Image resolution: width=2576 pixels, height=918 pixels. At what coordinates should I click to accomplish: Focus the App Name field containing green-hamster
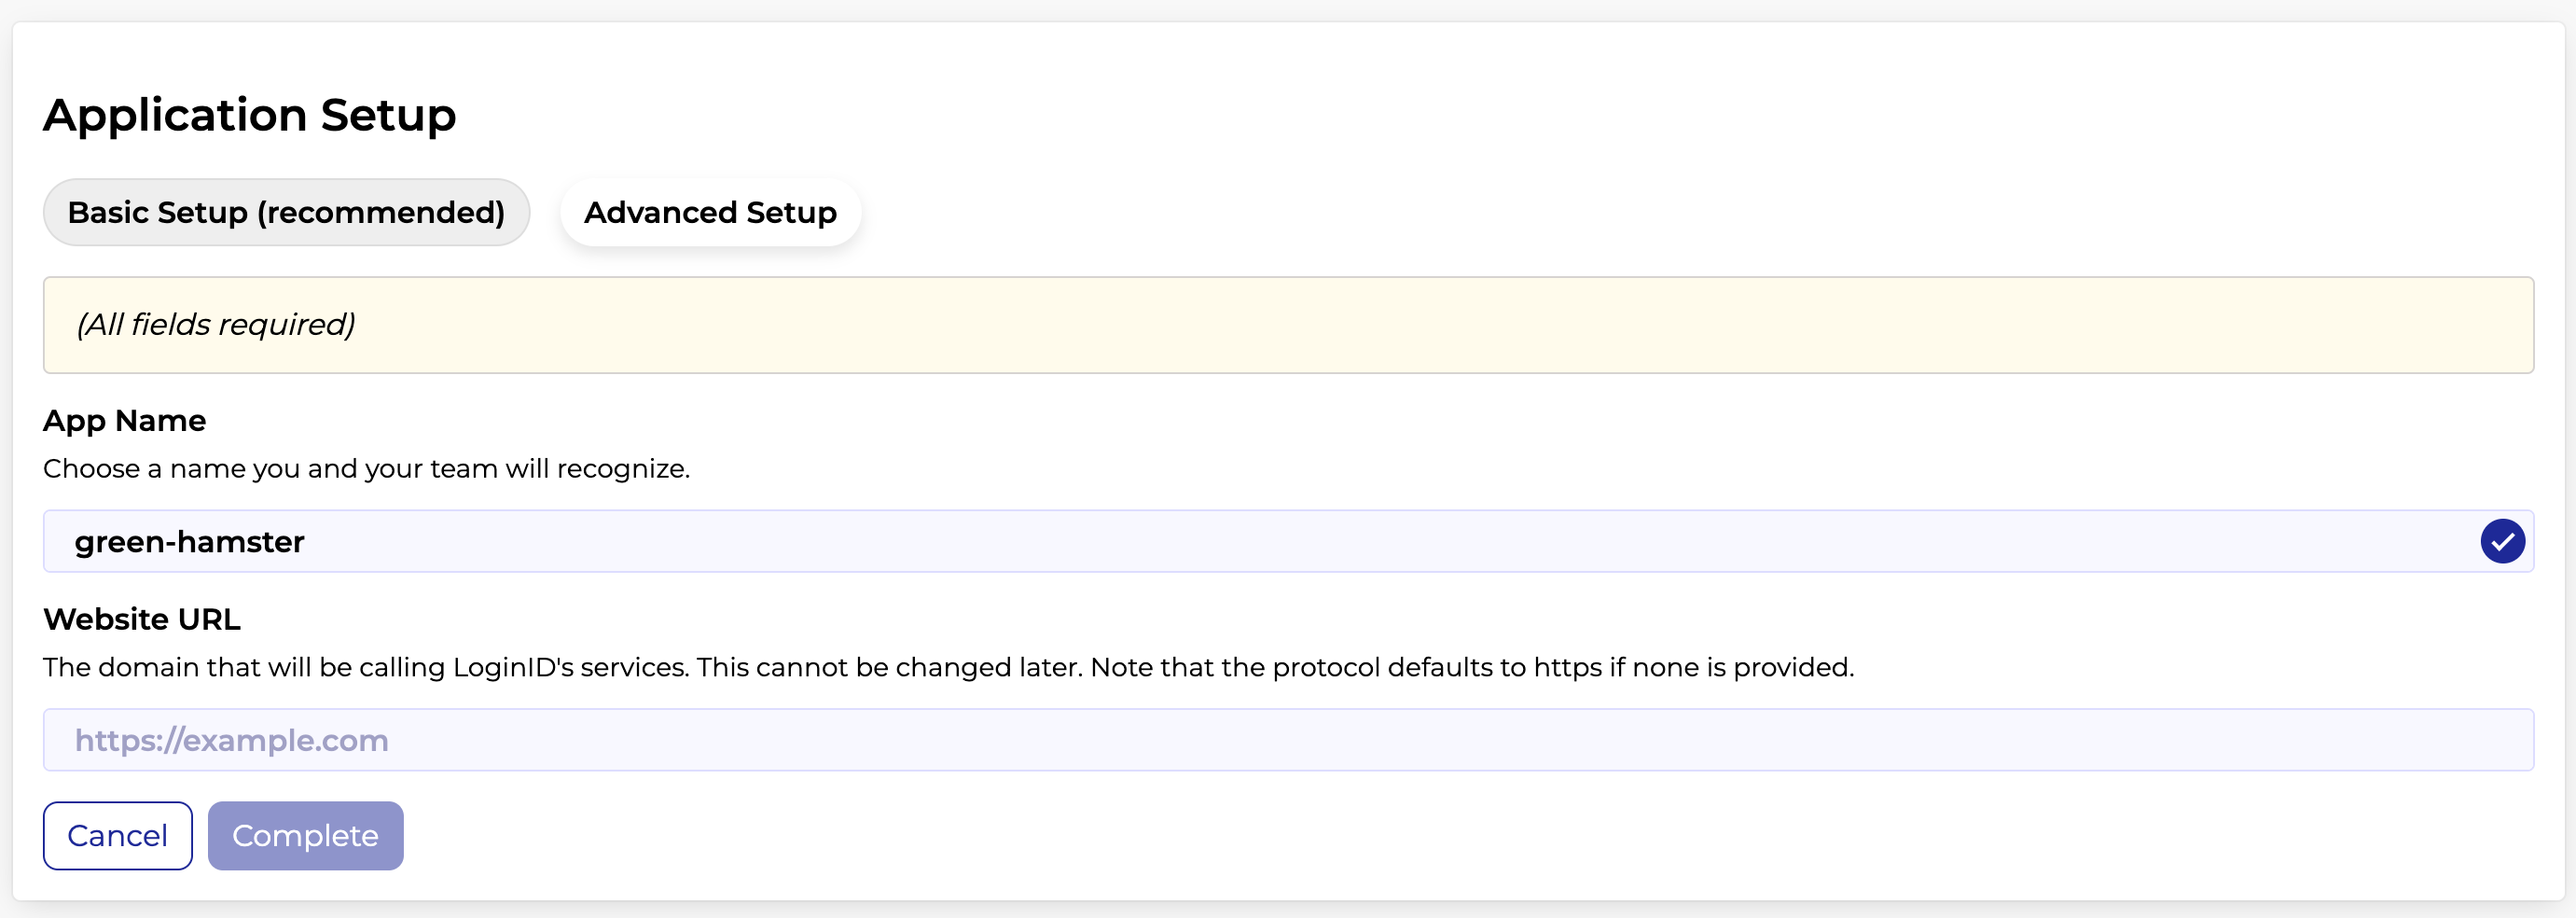pyautogui.click(x=1288, y=541)
